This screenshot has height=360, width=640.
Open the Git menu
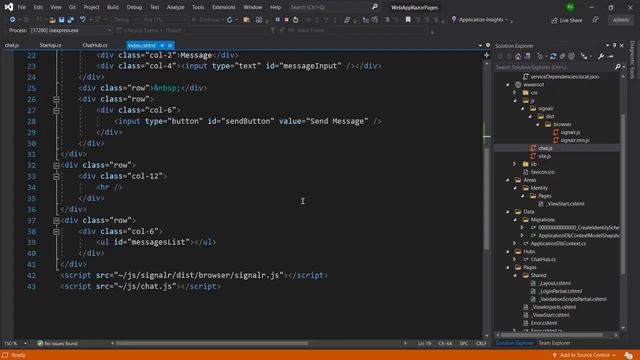(x=72, y=7)
